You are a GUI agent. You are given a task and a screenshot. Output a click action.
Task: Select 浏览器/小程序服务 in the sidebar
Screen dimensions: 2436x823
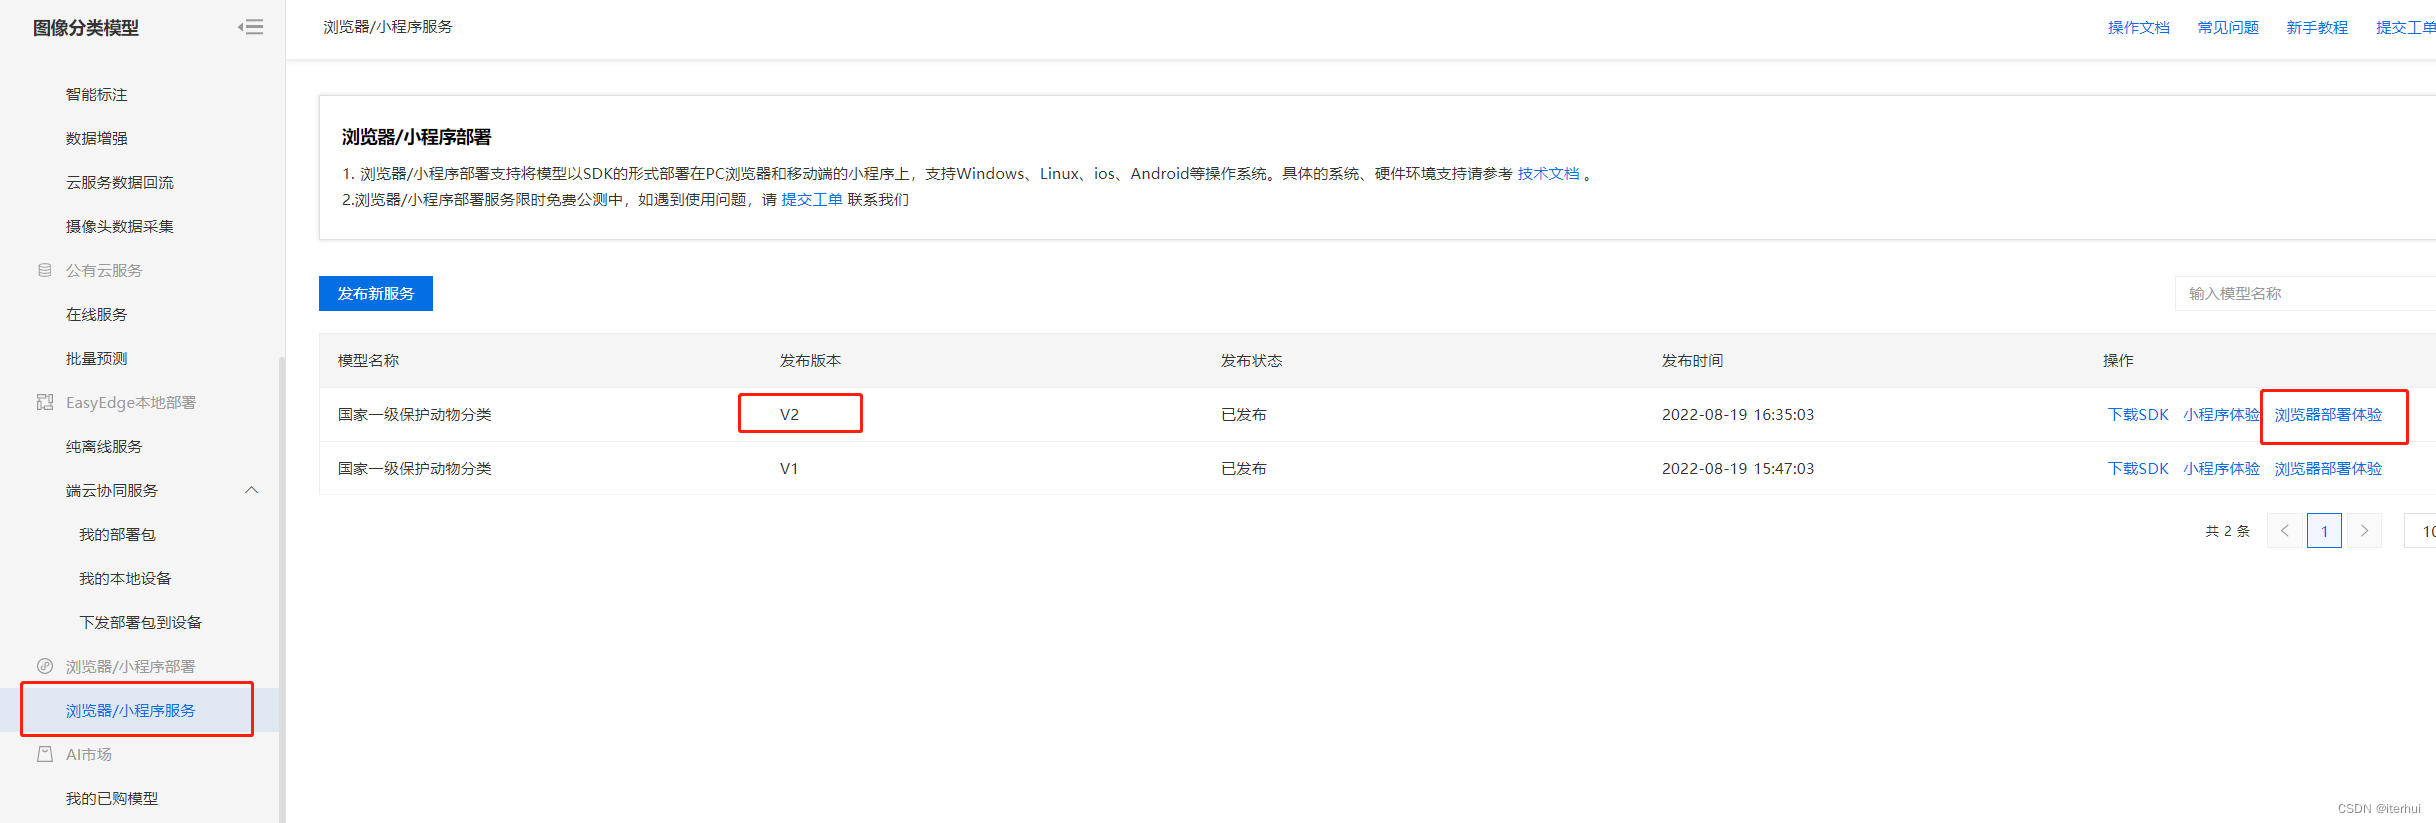pos(131,710)
